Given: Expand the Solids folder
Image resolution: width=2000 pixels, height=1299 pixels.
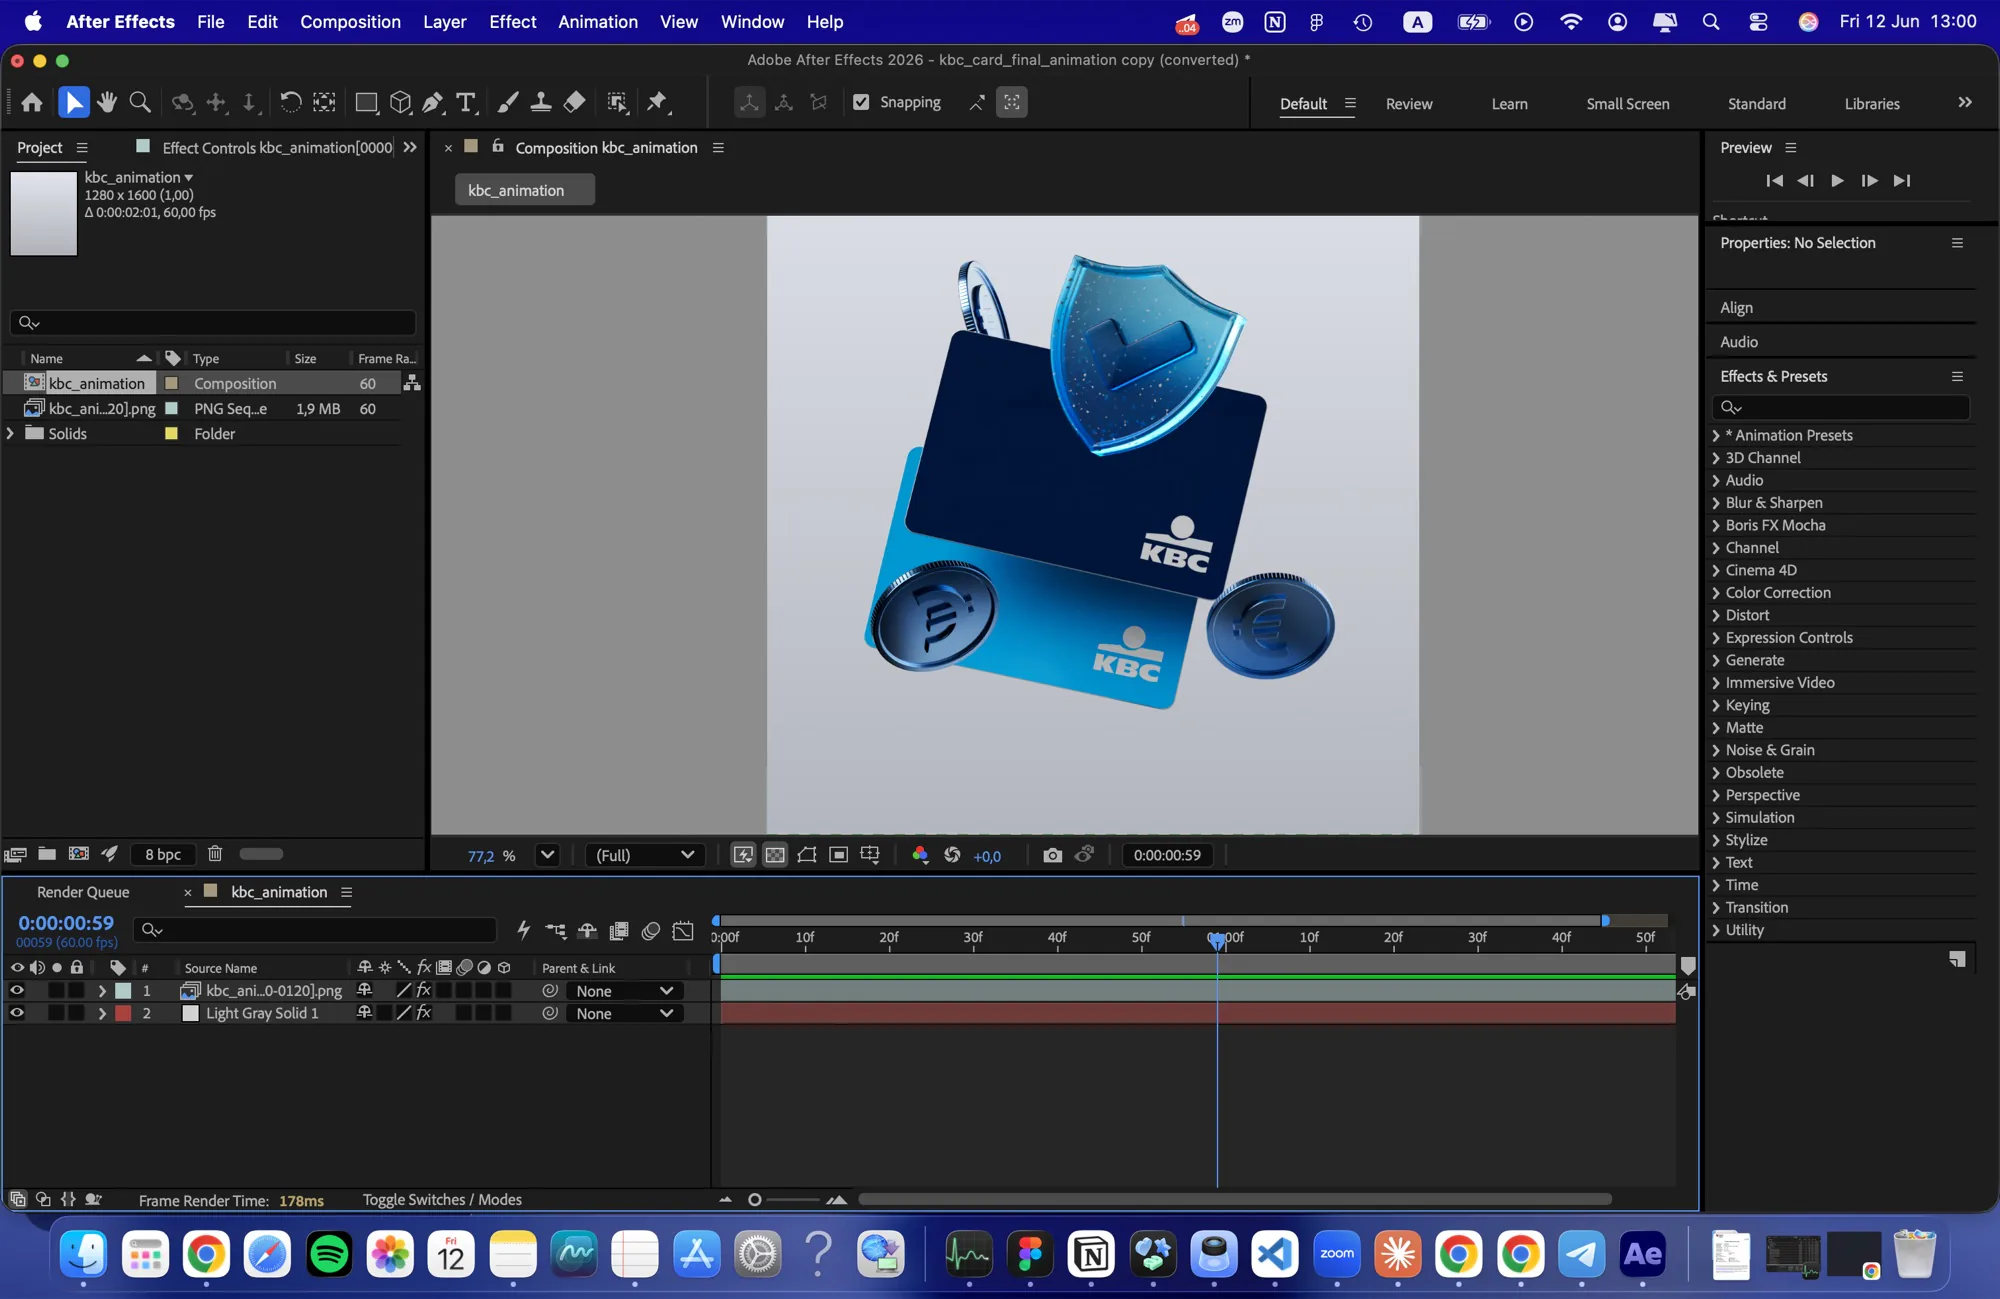Looking at the screenshot, I should (x=10, y=433).
